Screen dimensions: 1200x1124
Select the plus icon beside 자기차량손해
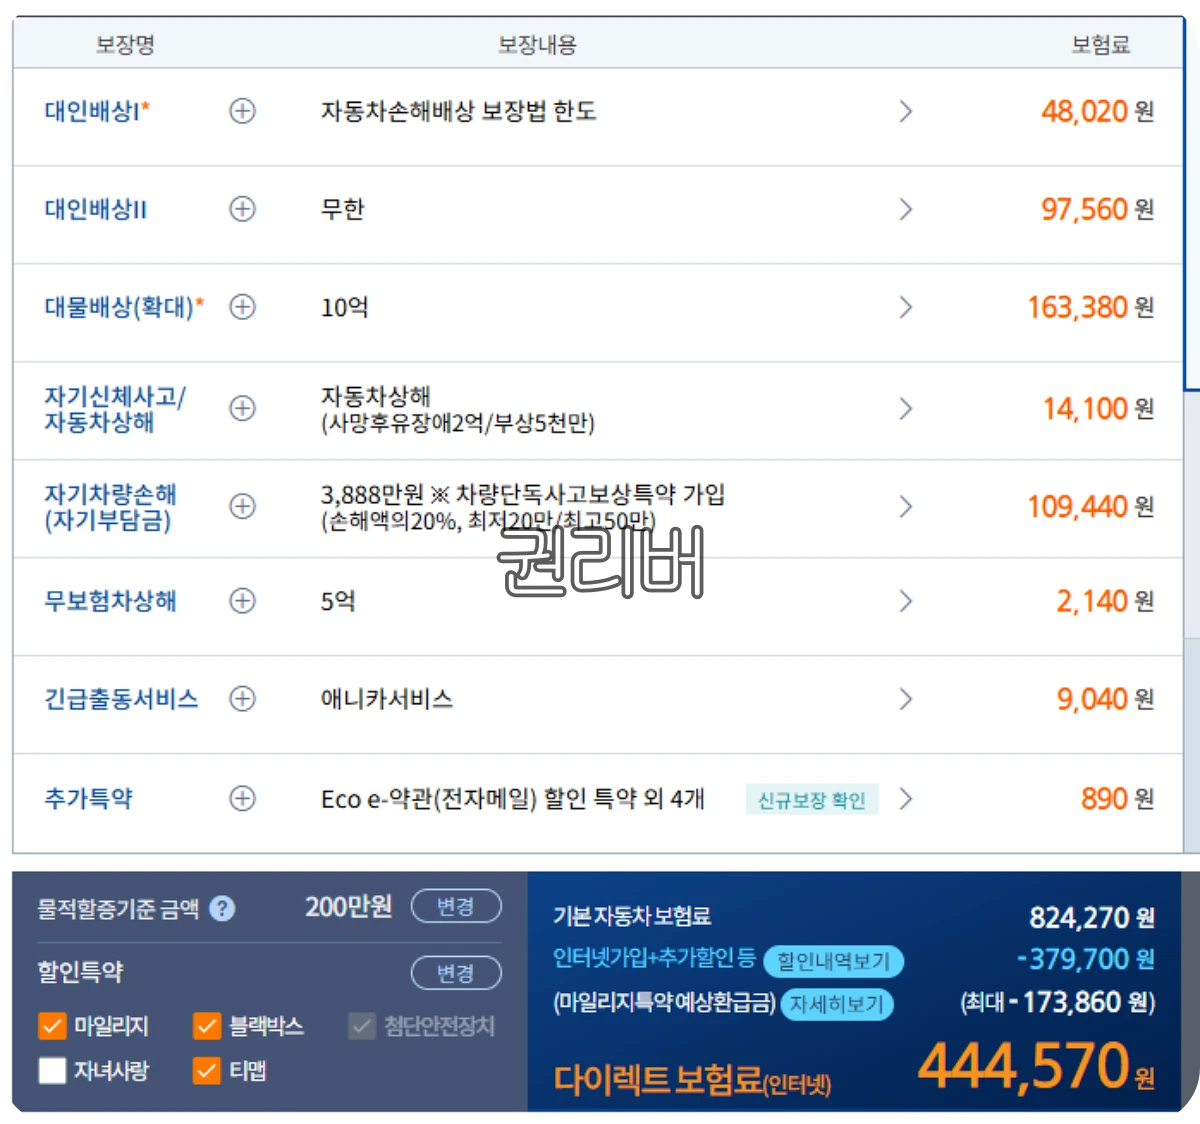pyautogui.click(x=241, y=507)
